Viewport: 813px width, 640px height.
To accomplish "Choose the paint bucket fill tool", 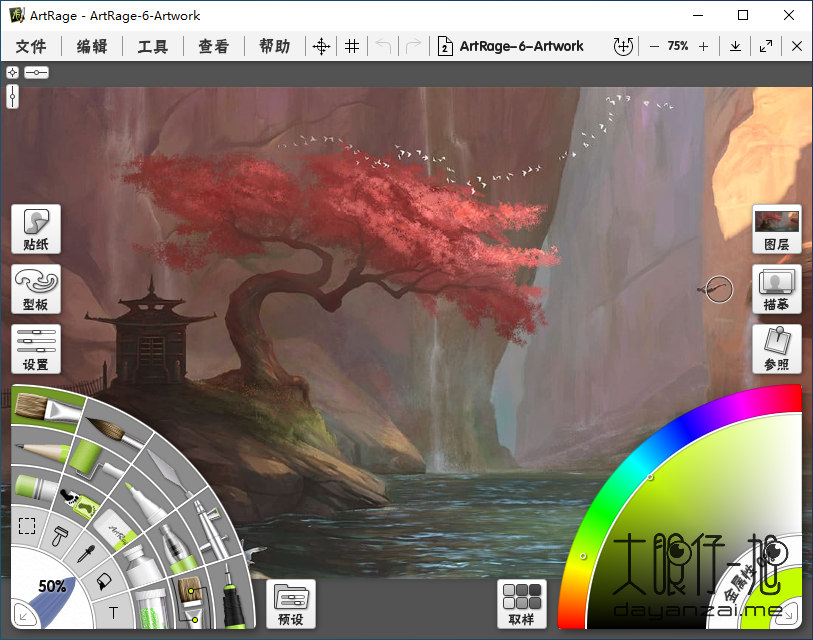I will 103,581.
